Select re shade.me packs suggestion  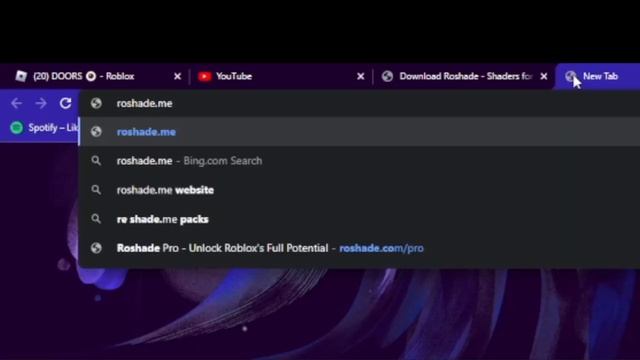(360, 219)
